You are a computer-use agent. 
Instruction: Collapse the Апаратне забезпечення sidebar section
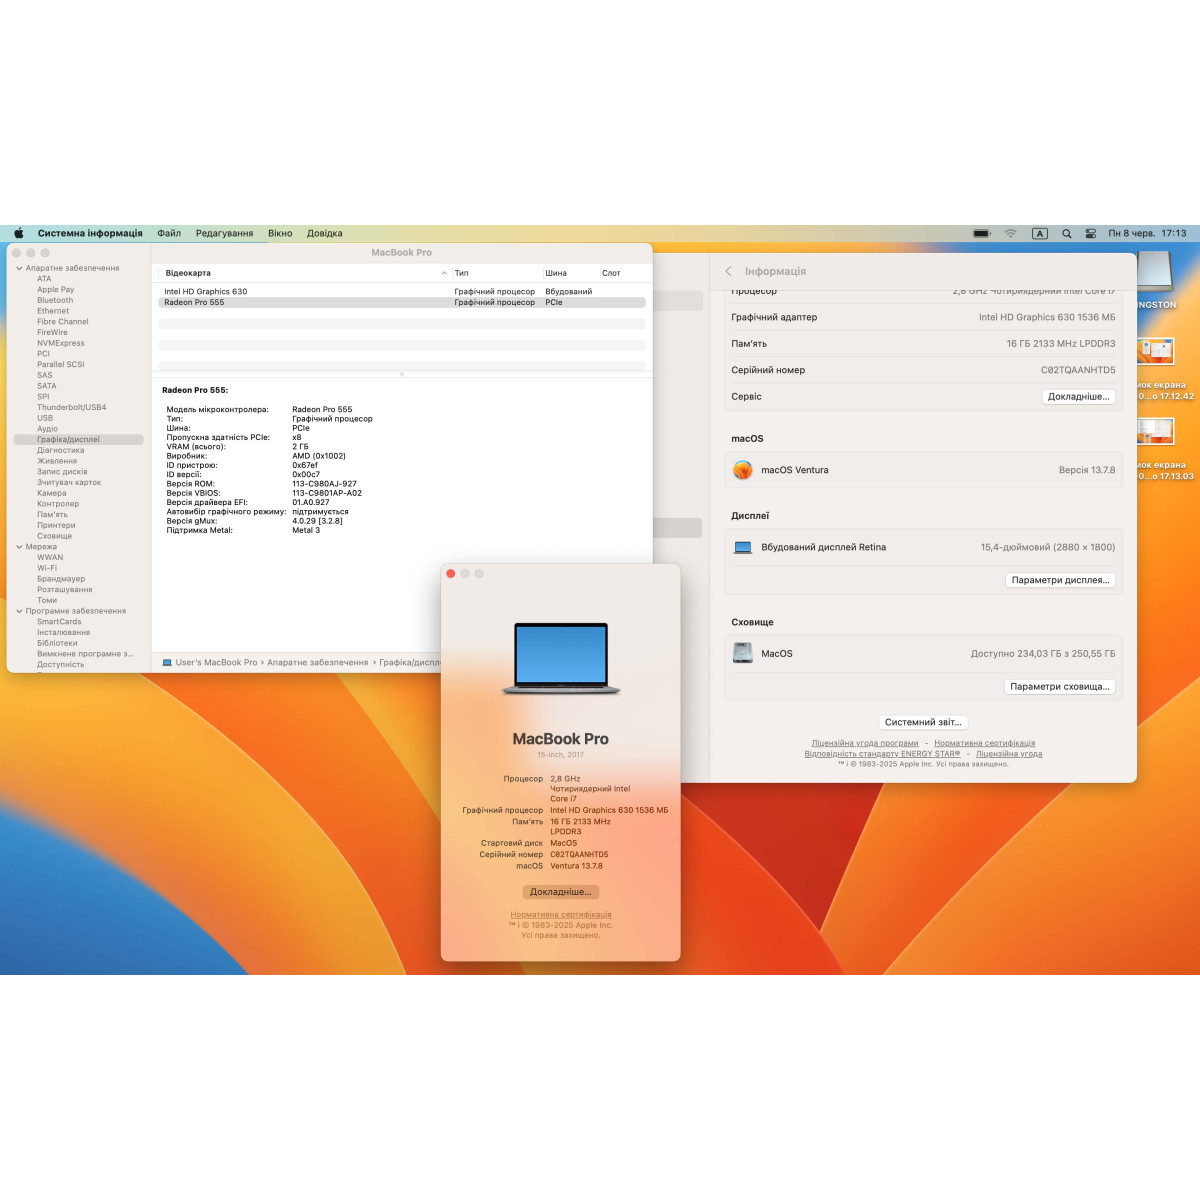click(19, 268)
